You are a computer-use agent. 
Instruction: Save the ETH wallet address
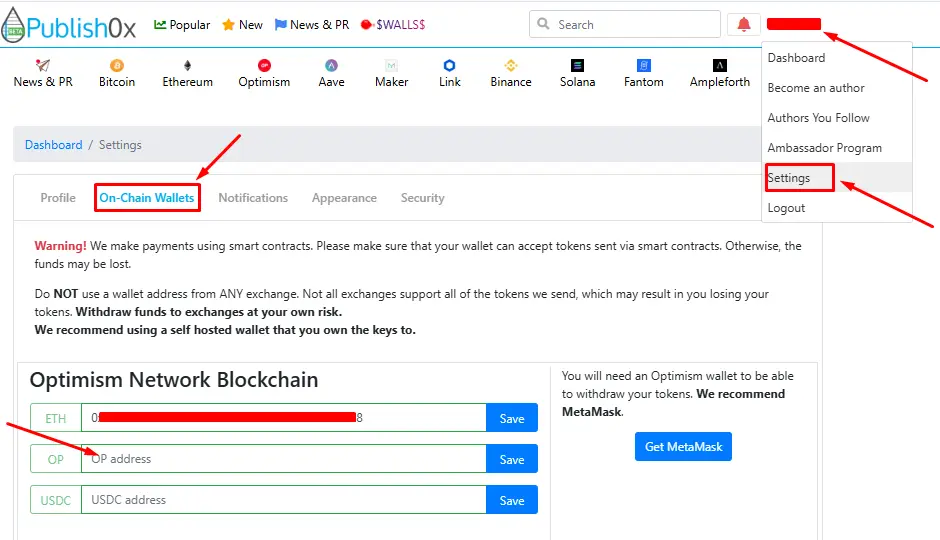[512, 418]
